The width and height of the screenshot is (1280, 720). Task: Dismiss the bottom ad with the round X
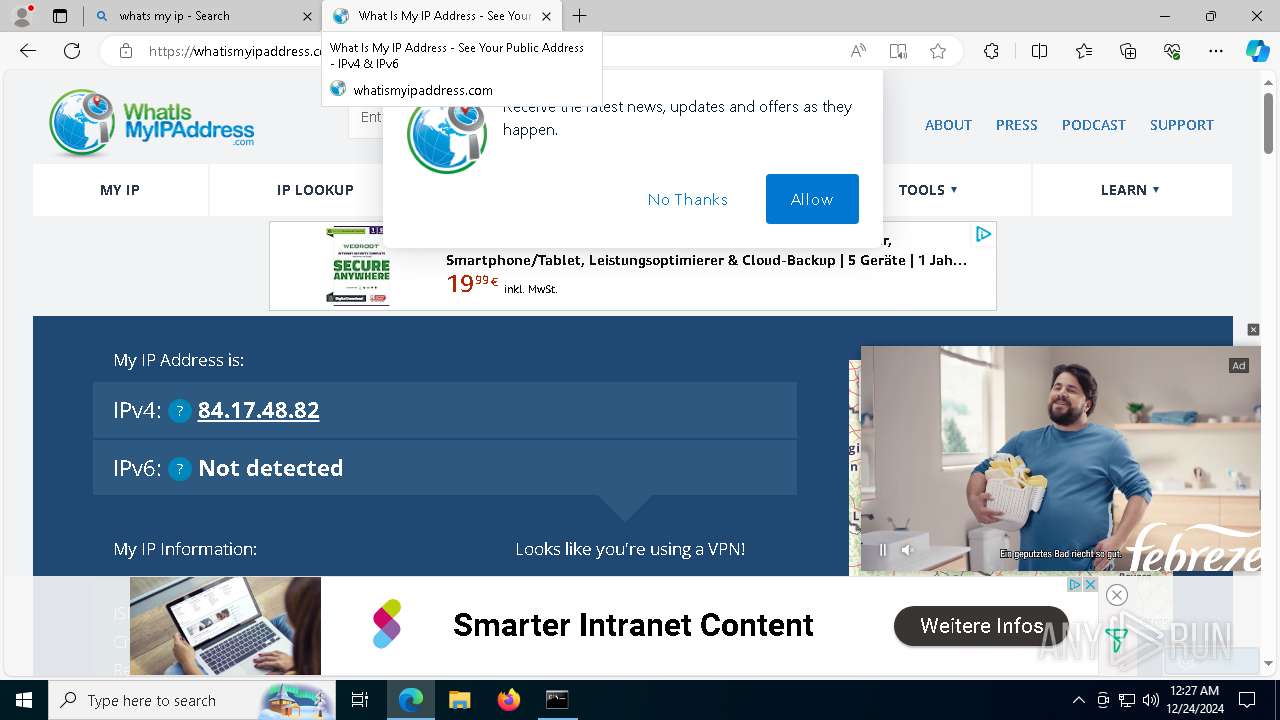(1117, 595)
